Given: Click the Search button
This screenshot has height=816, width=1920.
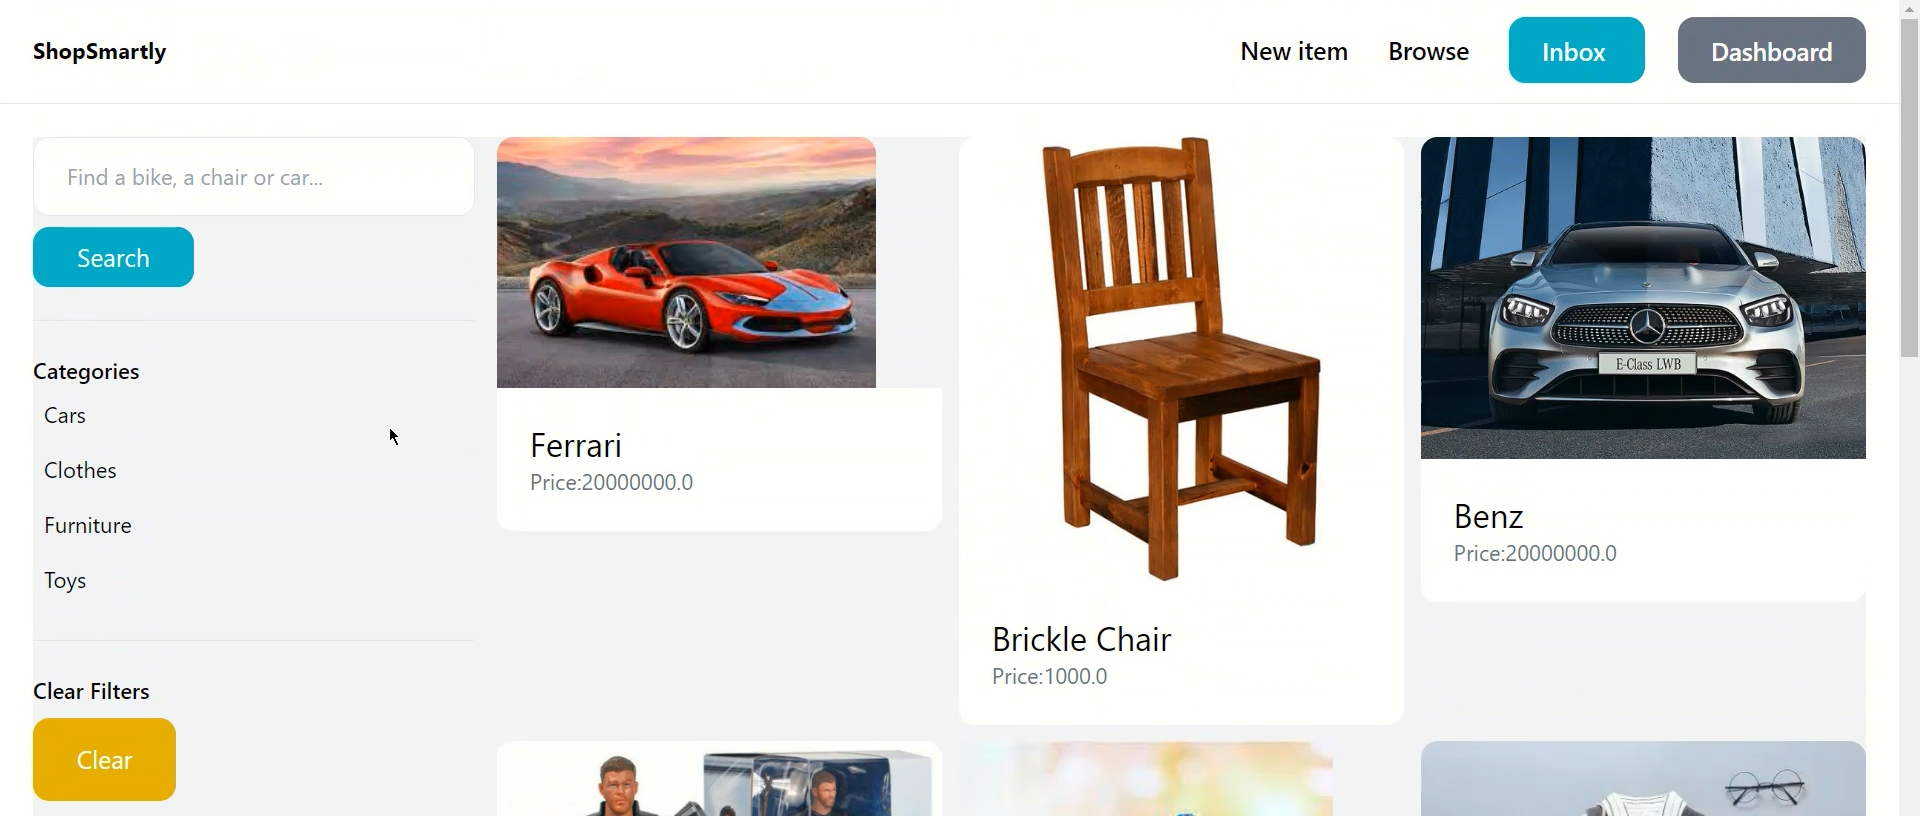Looking at the screenshot, I should point(113,257).
